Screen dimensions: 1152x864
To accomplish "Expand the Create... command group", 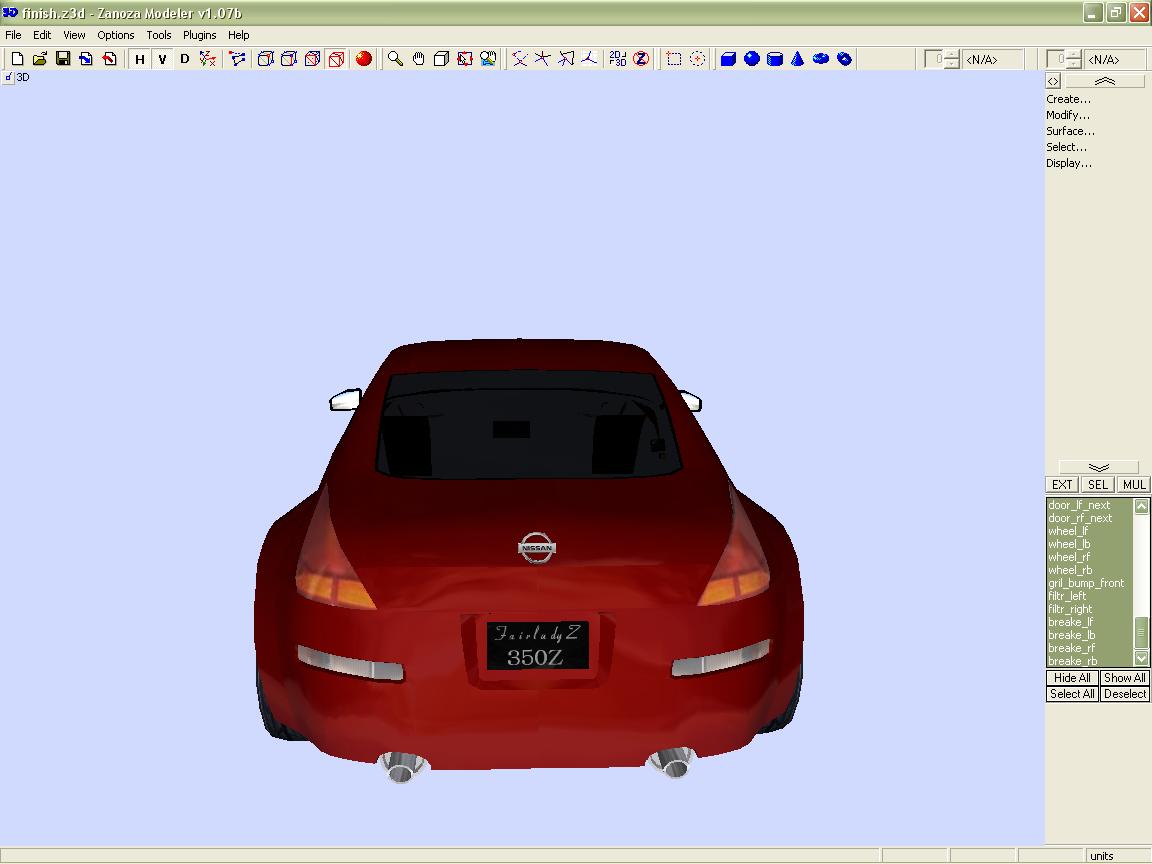I will click(x=1068, y=99).
